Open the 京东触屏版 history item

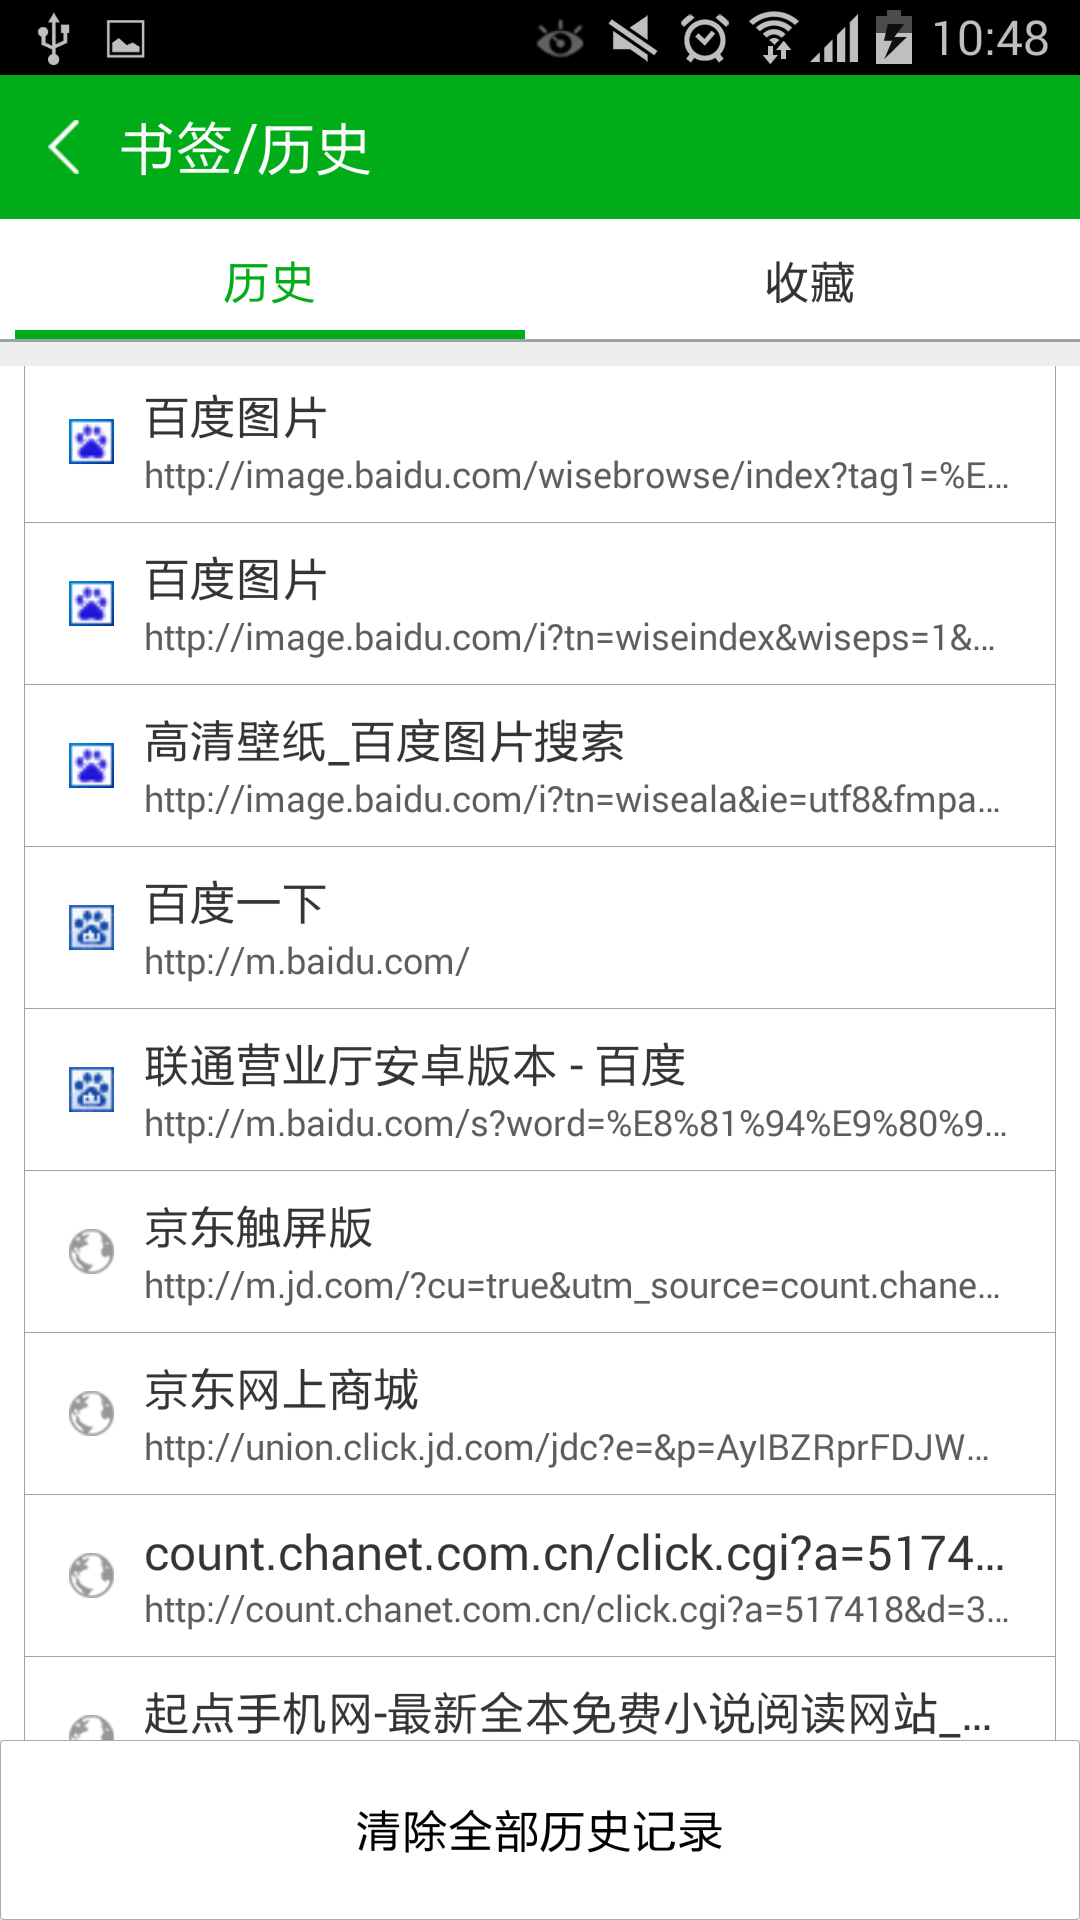click(540, 1252)
